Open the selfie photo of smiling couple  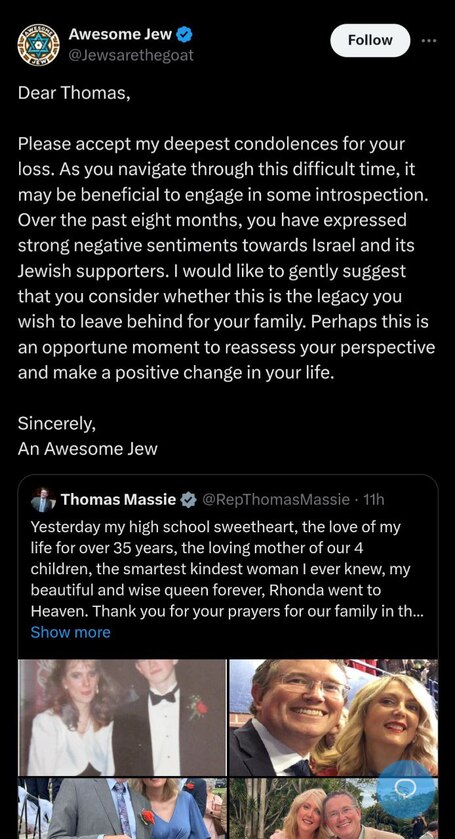[x=333, y=718]
